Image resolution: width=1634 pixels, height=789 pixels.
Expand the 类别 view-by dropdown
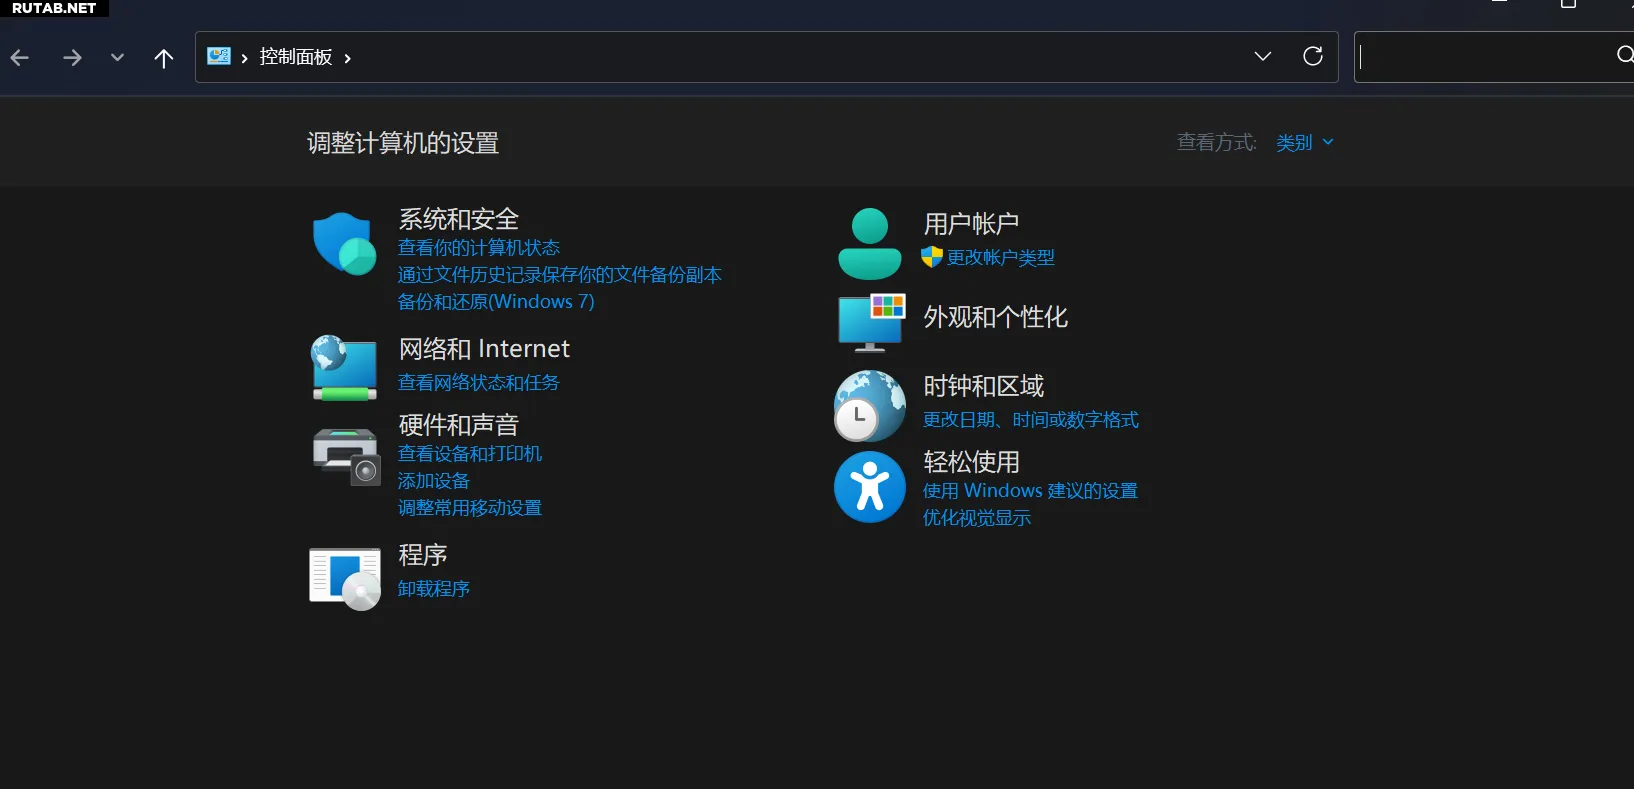tap(1305, 143)
